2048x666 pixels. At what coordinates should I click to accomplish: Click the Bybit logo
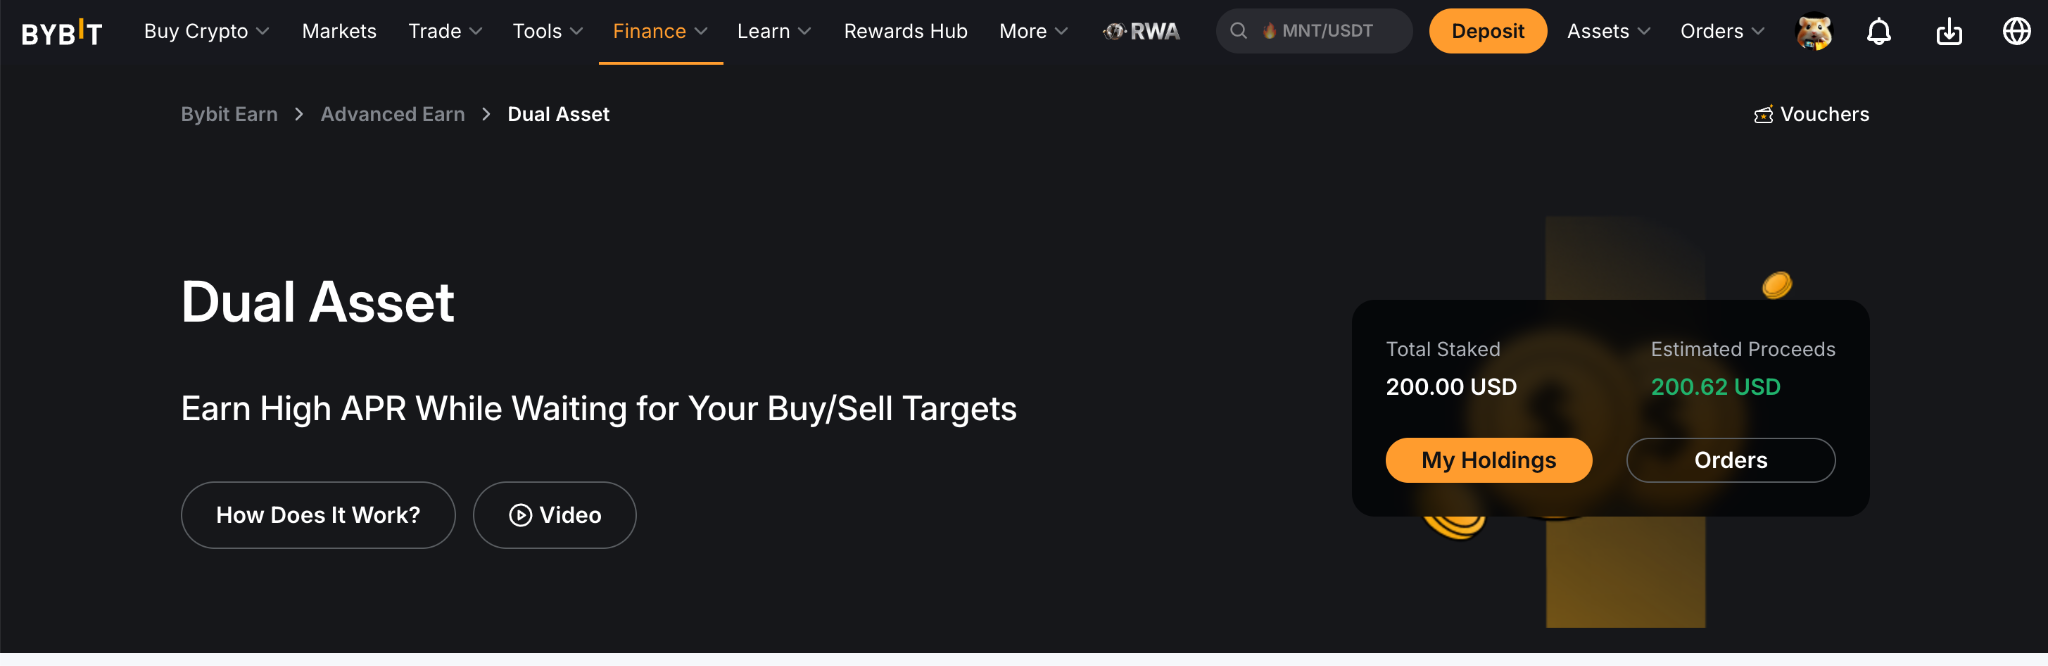click(x=62, y=33)
